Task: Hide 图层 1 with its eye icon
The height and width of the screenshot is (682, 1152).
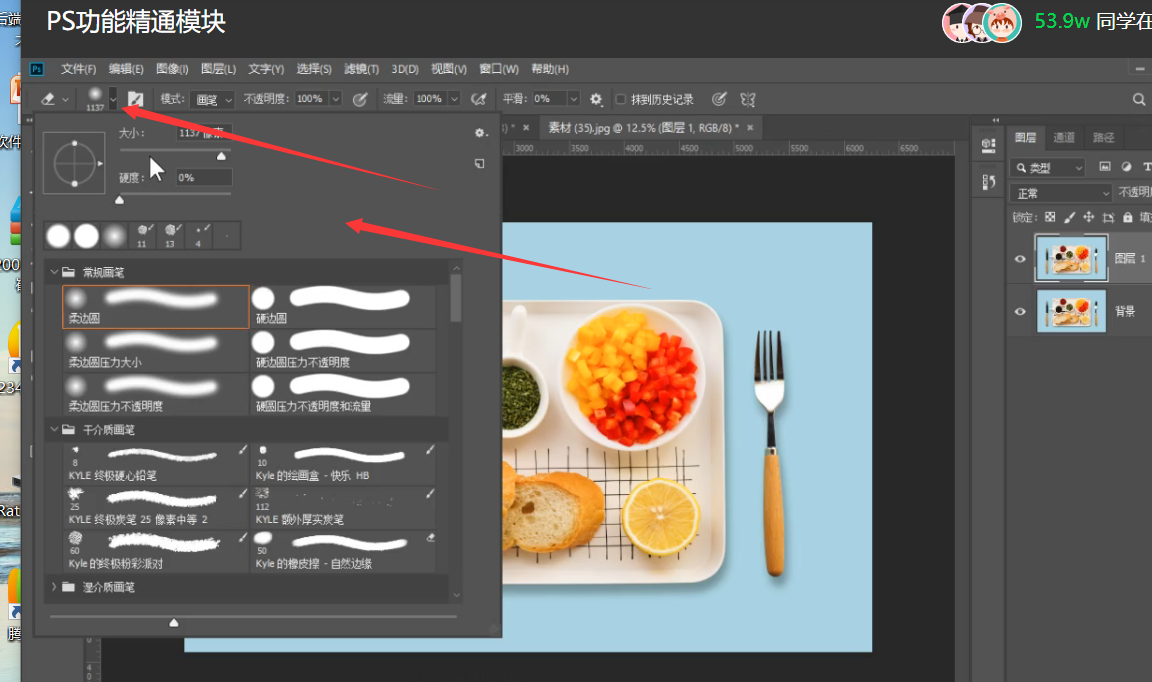Action: pos(1020,259)
